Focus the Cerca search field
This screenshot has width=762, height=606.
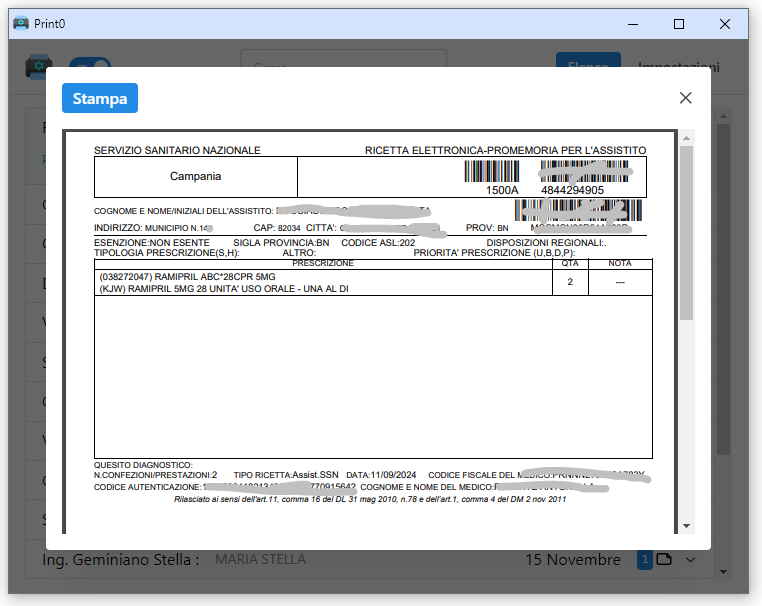pos(343,67)
